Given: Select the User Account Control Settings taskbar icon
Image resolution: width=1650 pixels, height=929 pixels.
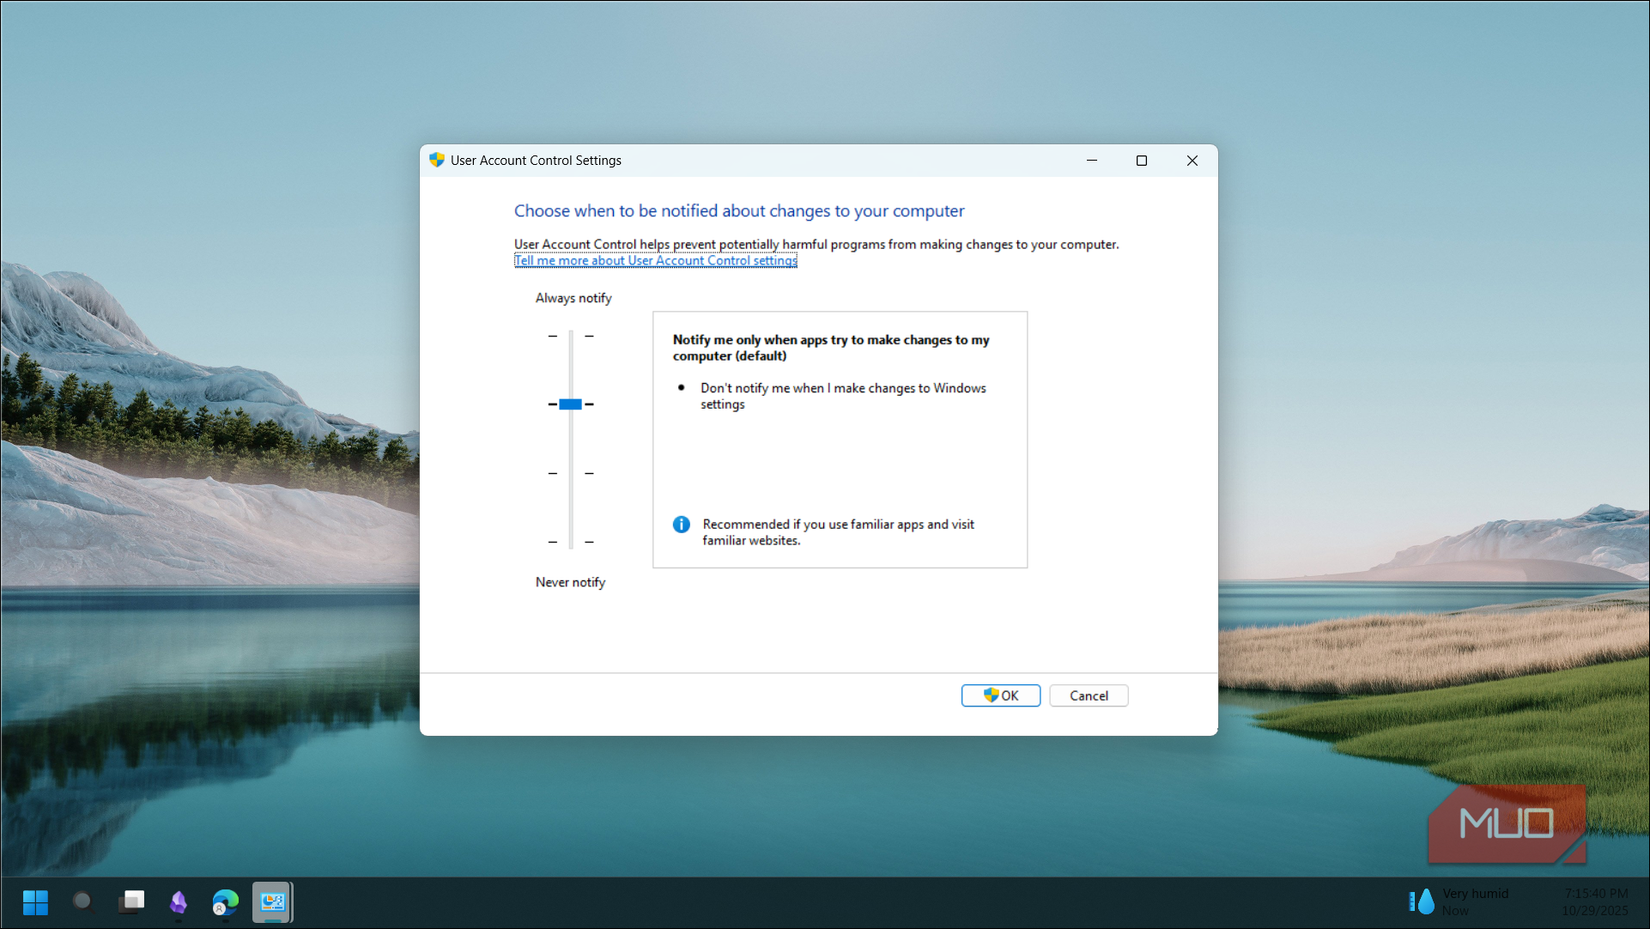Looking at the screenshot, I should point(271,902).
